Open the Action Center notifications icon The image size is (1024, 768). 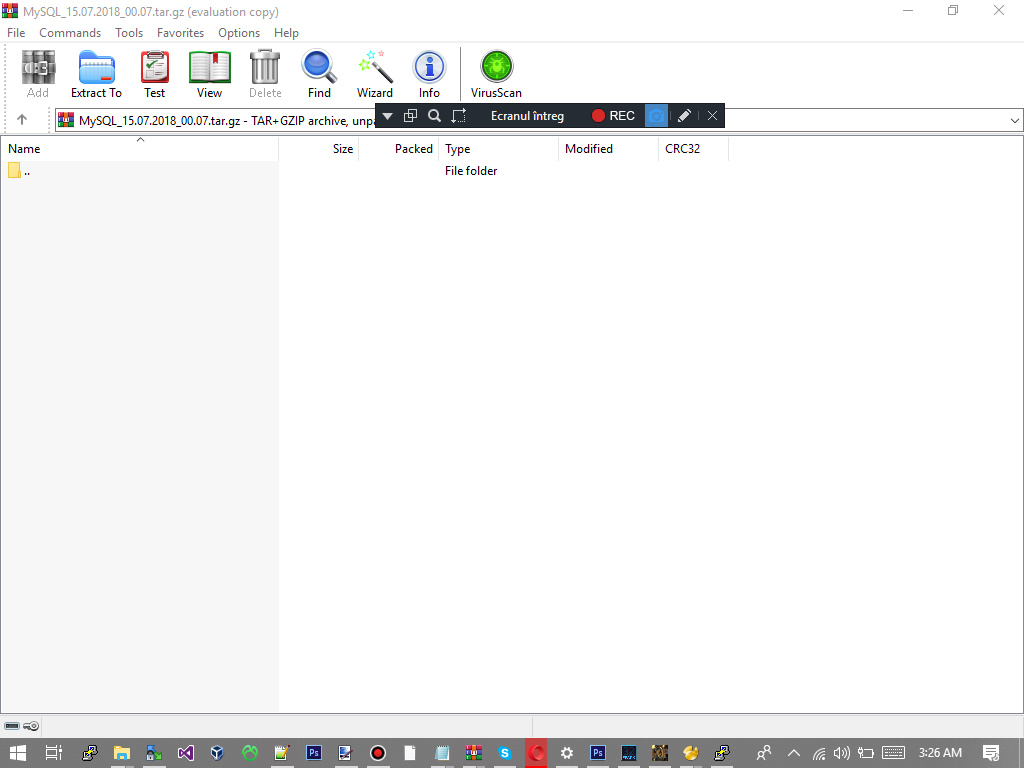(x=991, y=753)
